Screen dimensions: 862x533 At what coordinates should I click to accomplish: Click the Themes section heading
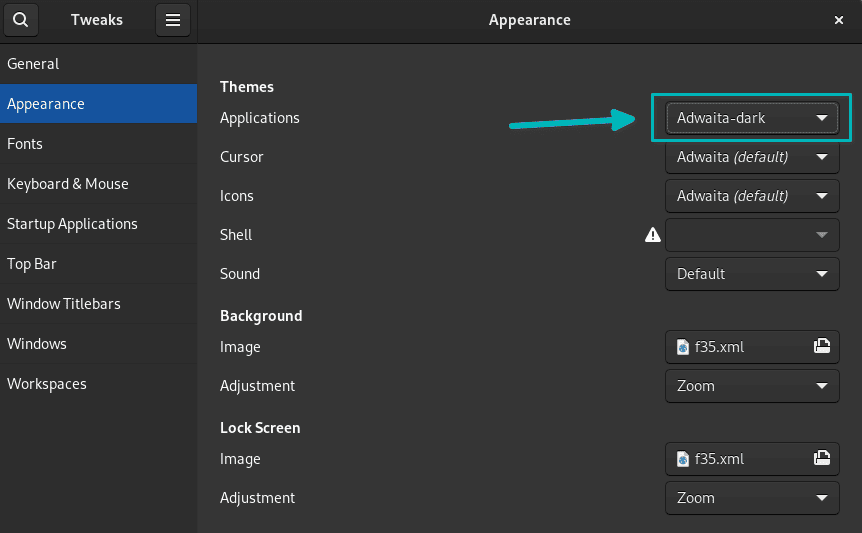pos(247,87)
